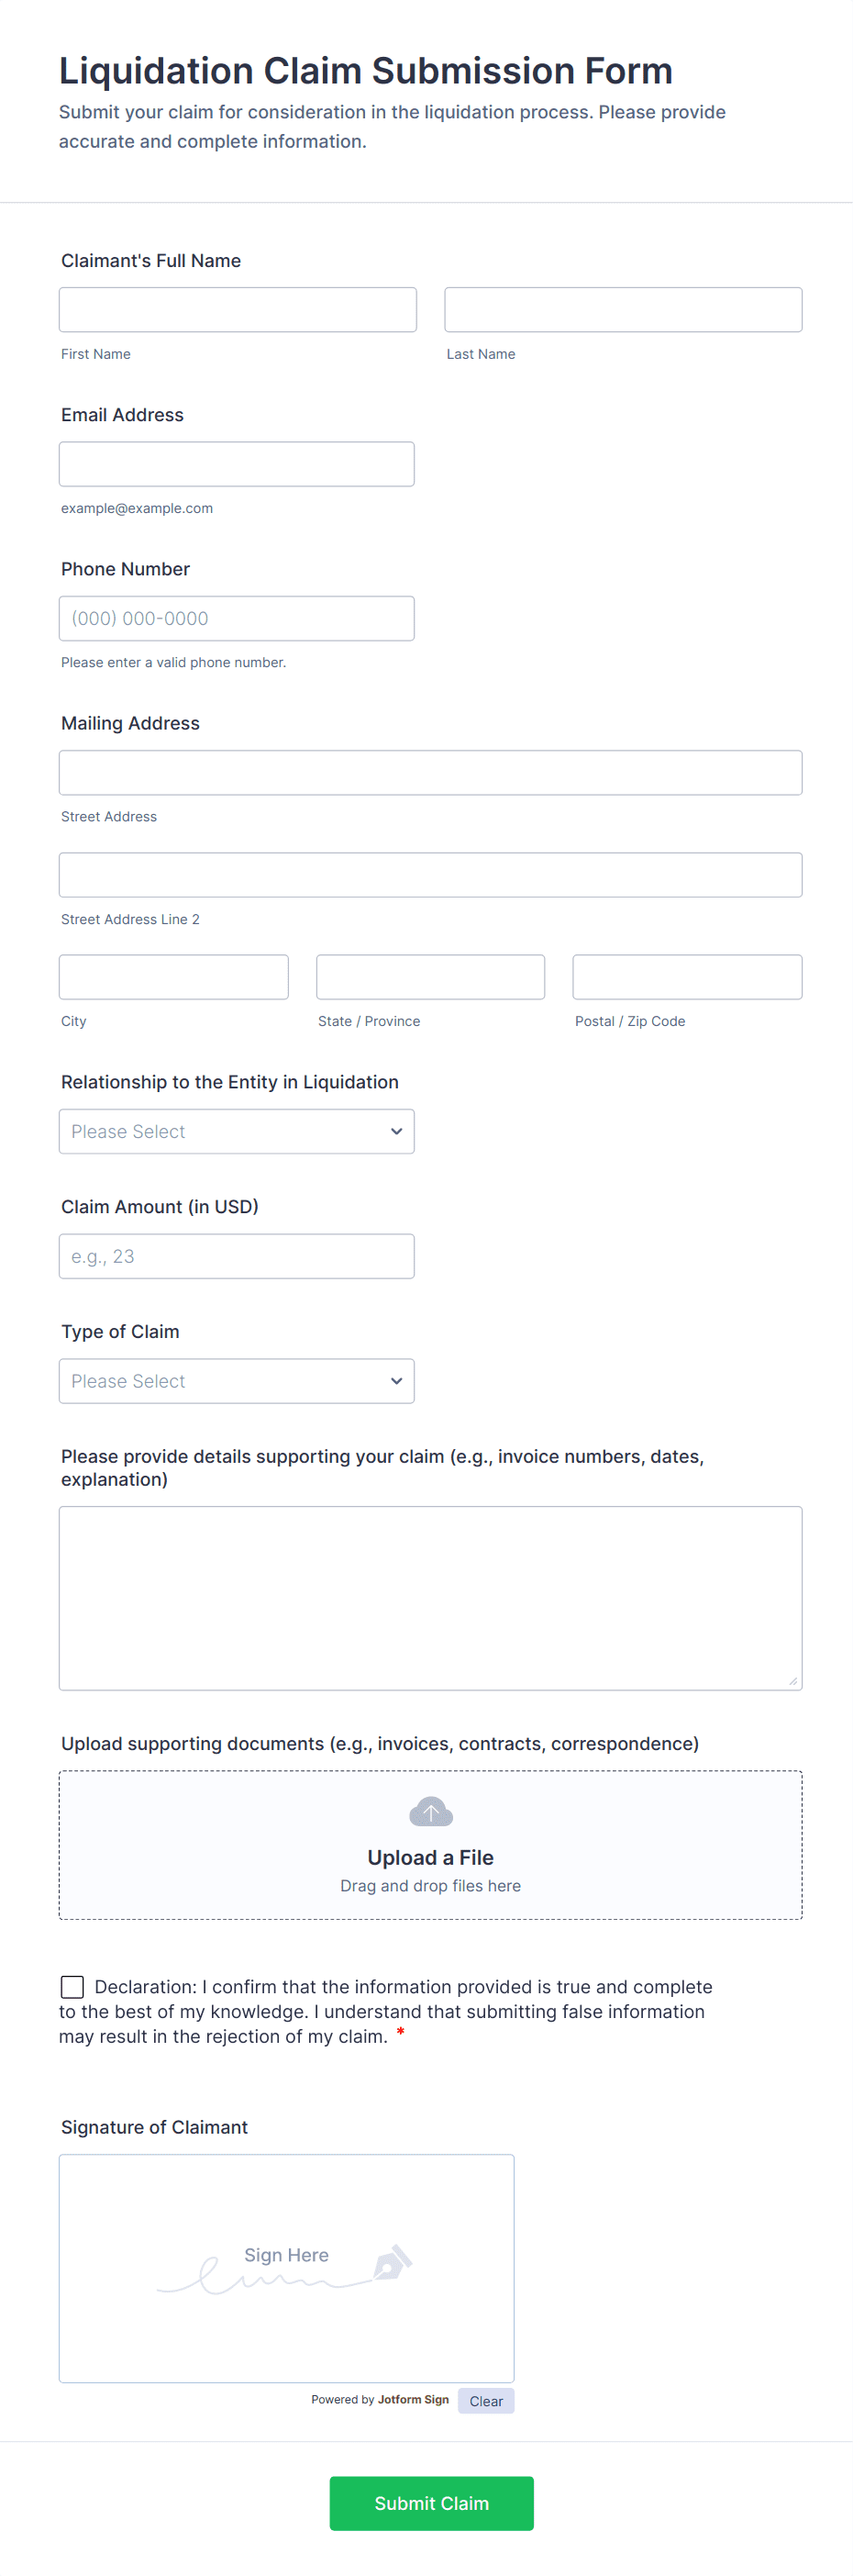853x2576 pixels.
Task: Click the signature pen icon
Action: [392, 2262]
